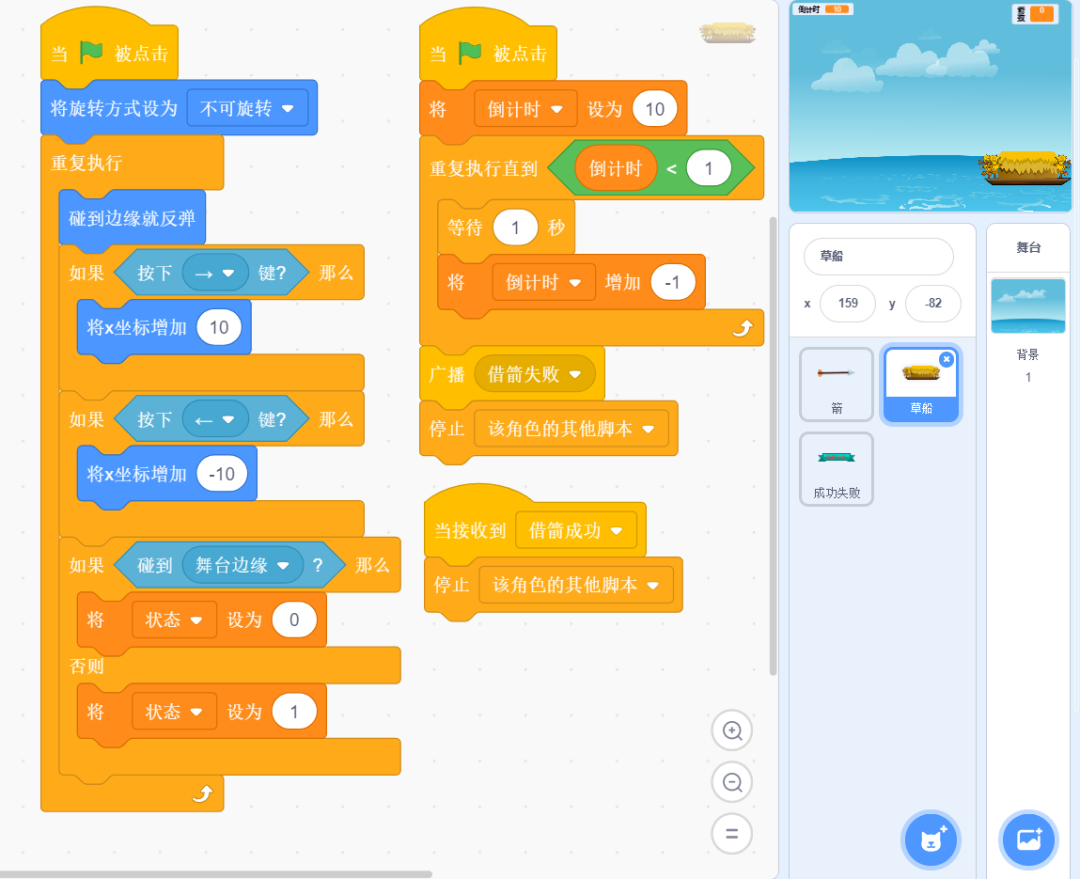Select the 箭 sprite thumbnail

[x=836, y=384]
